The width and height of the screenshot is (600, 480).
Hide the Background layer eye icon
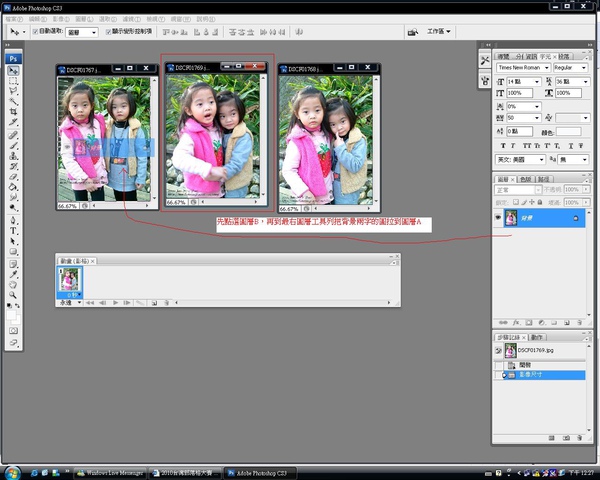498,217
